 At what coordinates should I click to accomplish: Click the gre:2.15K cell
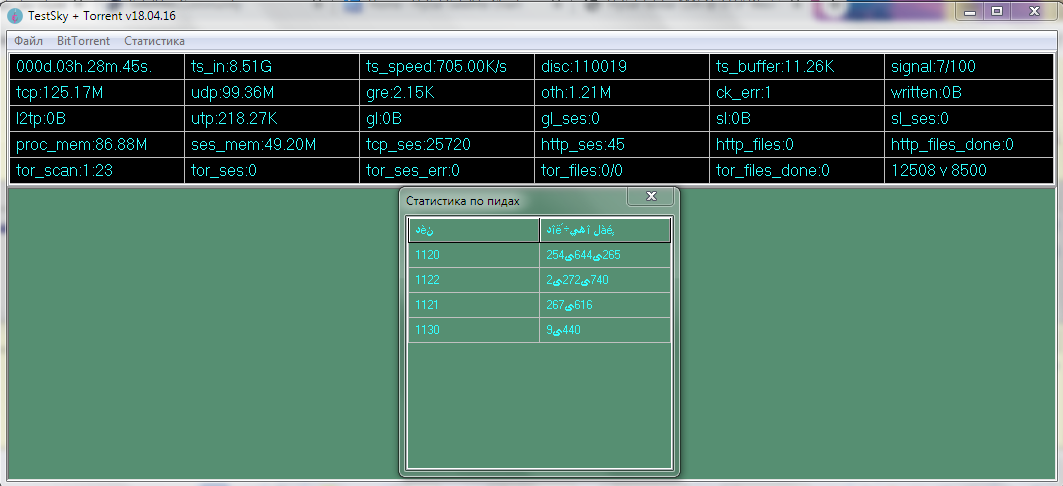coord(447,93)
